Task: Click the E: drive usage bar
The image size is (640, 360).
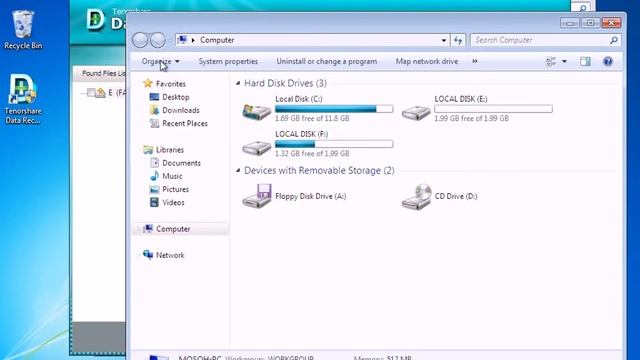Action: tap(493, 109)
